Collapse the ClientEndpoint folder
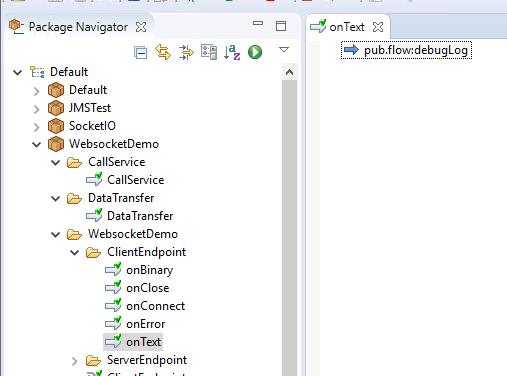This screenshot has height=376, width=507. [75, 253]
